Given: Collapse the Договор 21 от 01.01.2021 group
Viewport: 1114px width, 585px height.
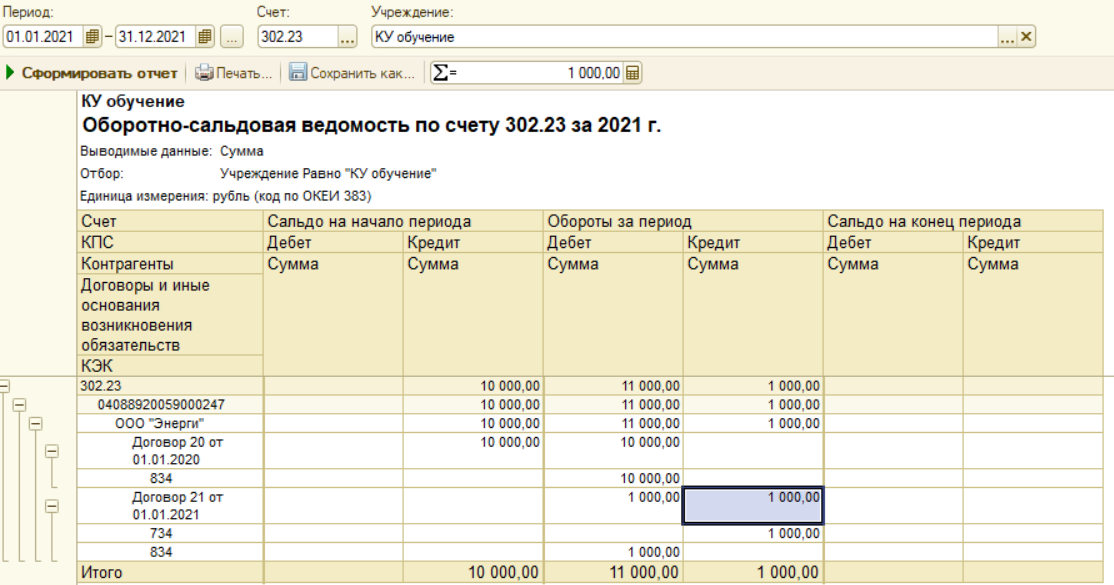Looking at the screenshot, I should coord(53,506).
